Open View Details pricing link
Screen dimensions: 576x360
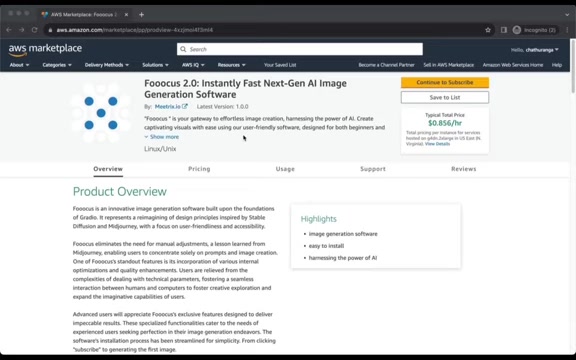tap(437, 144)
